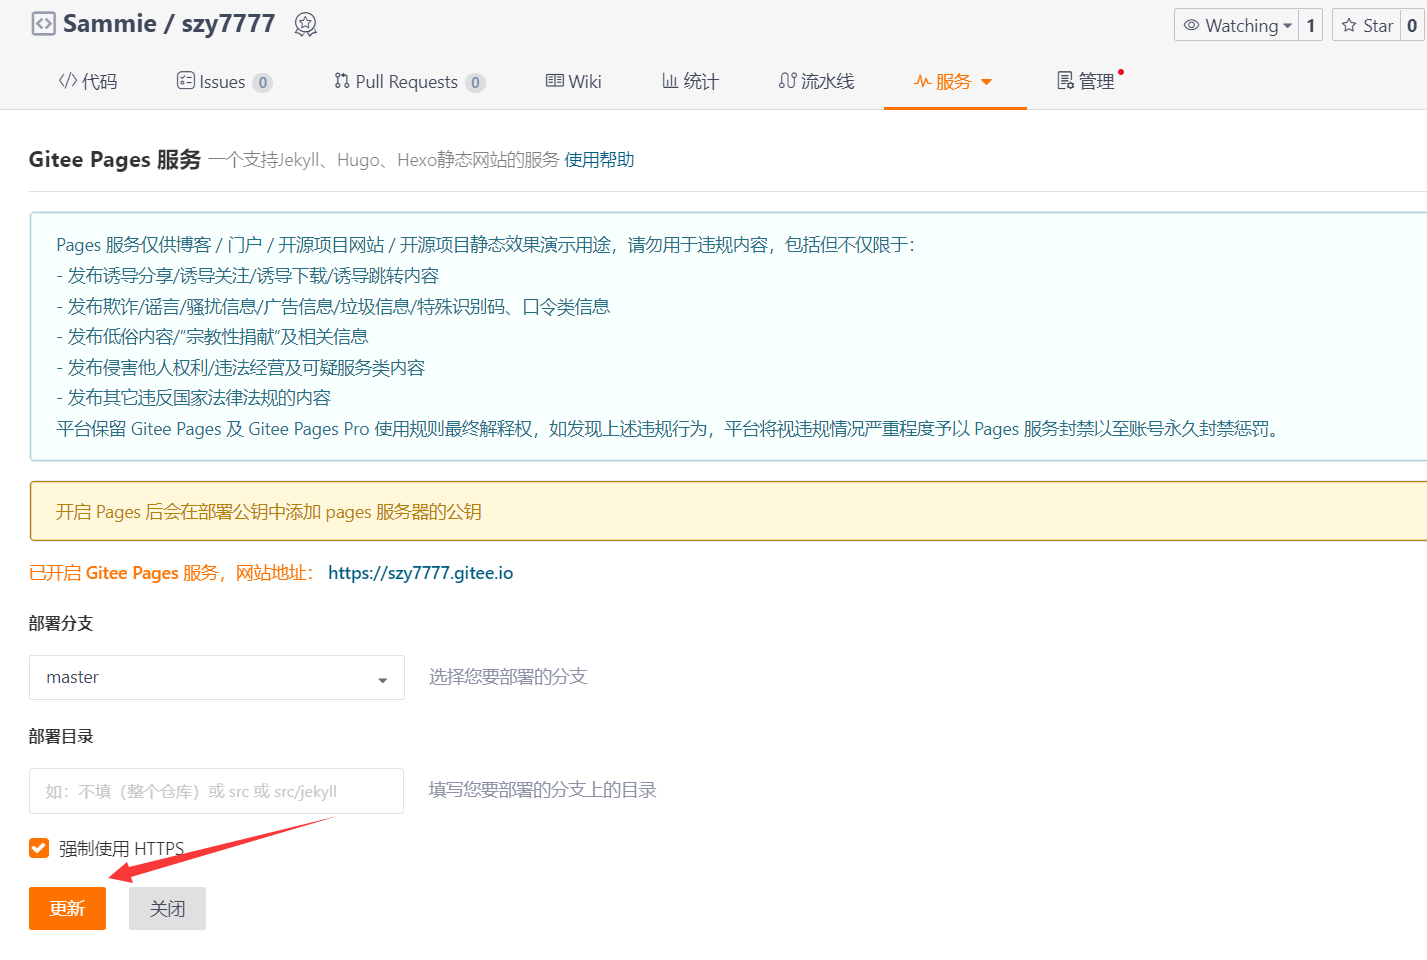1427x960 pixels.
Task: Expand the Watching dropdown arrow
Action: [1288, 26]
